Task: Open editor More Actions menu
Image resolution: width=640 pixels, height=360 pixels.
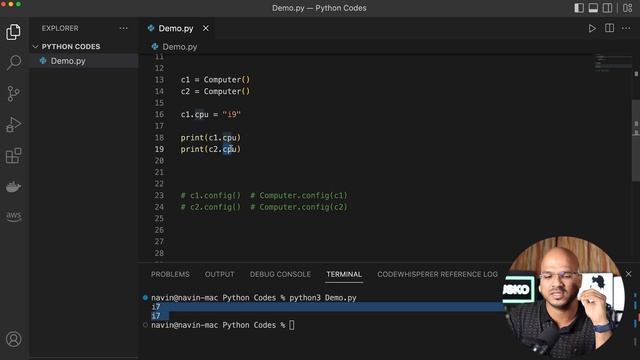Action: (626, 28)
